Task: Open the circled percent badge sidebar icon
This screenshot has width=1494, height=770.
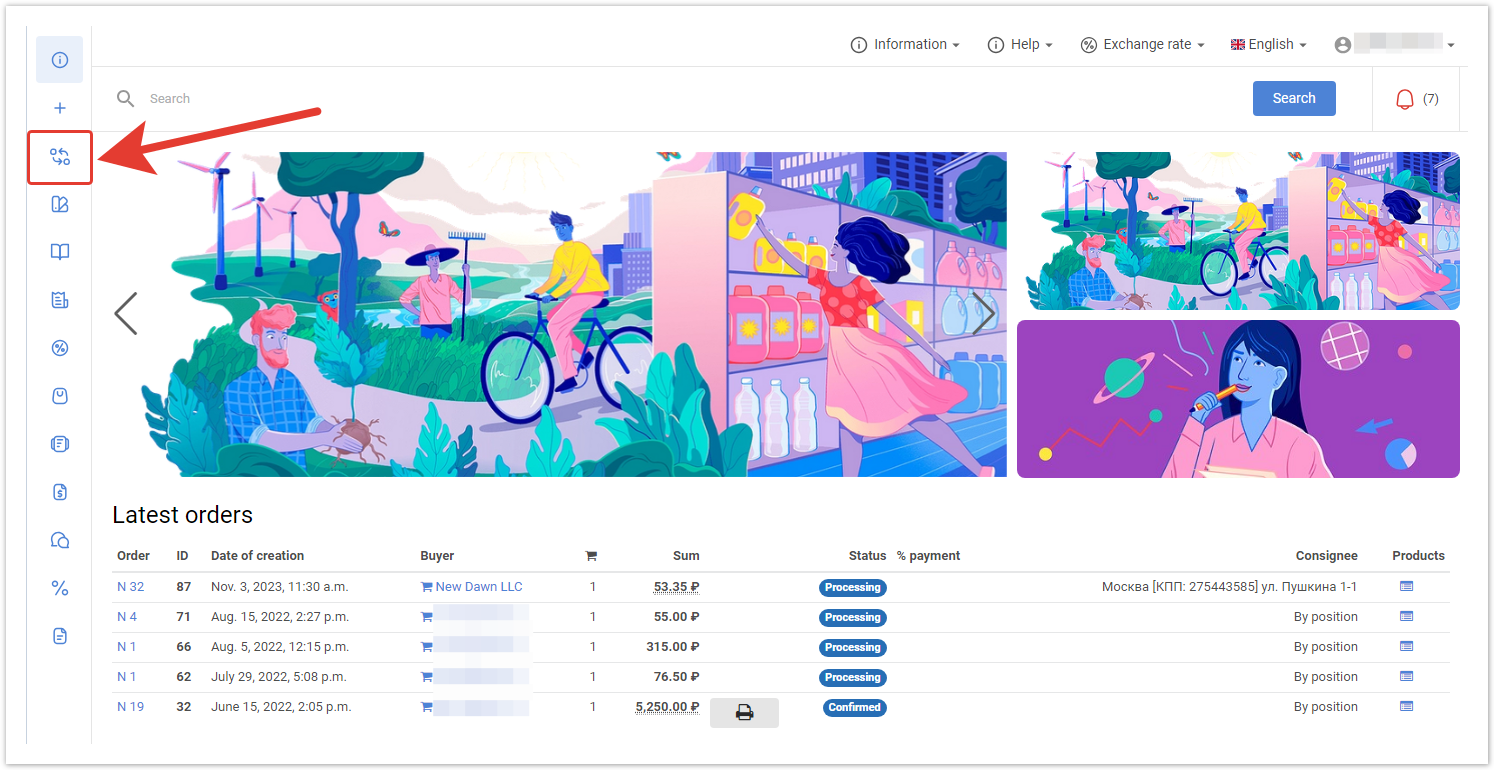Action: pos(60,348)
